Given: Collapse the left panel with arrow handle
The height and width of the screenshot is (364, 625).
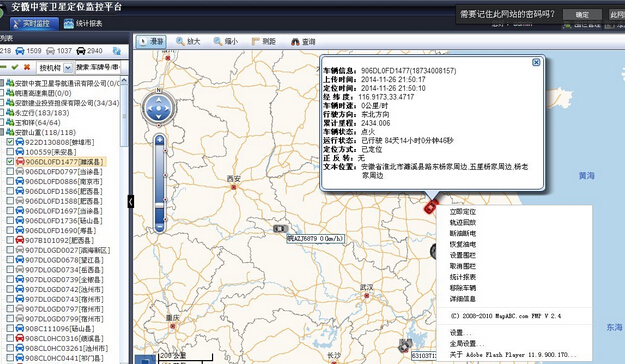Looking at the screenshot, I should 131,201.
